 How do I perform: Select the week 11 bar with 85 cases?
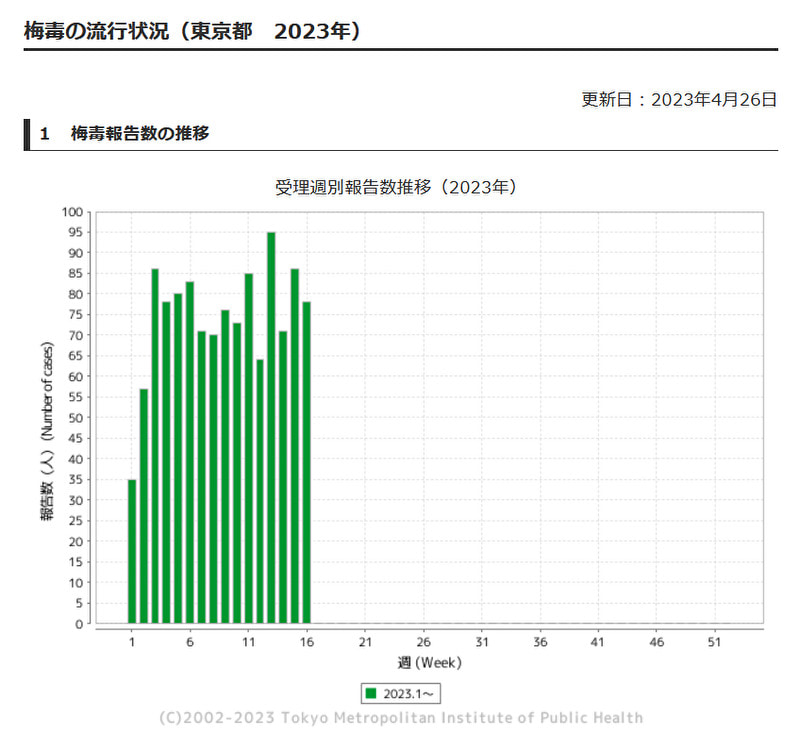(248, 448)
